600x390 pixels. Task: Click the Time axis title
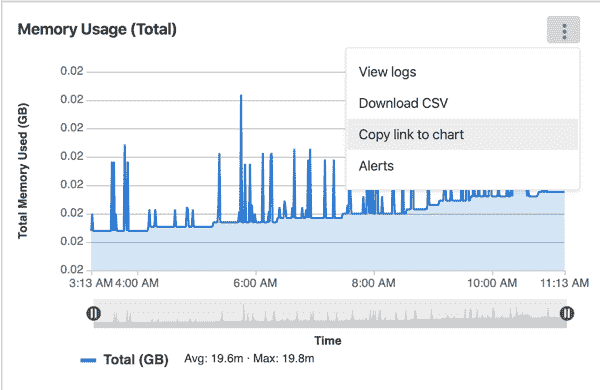[328, 341]
